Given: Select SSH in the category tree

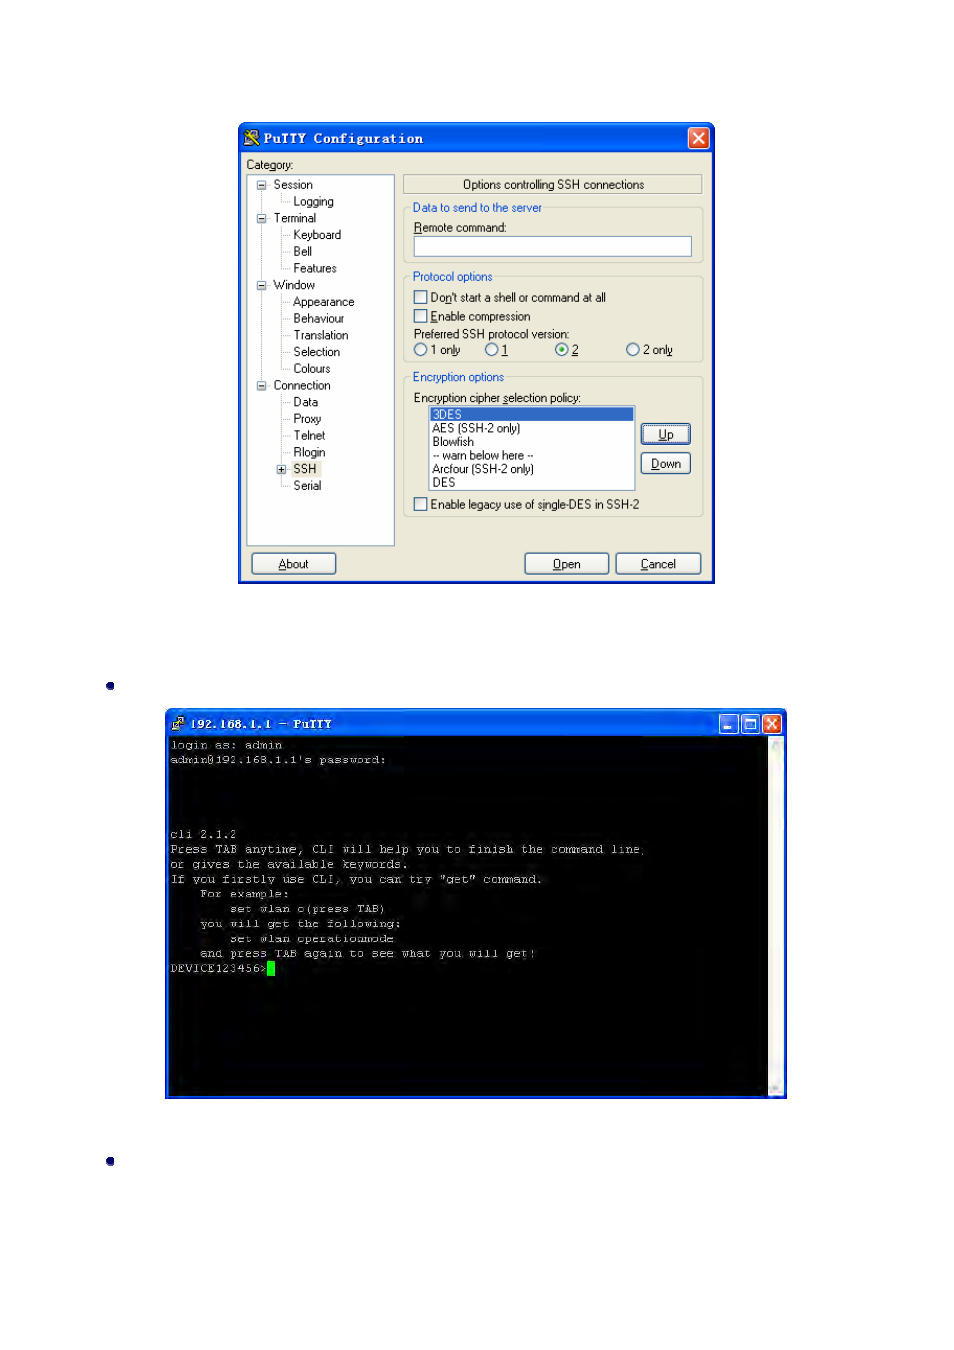Looking at the screenshot, I should [x=305, y=469].
